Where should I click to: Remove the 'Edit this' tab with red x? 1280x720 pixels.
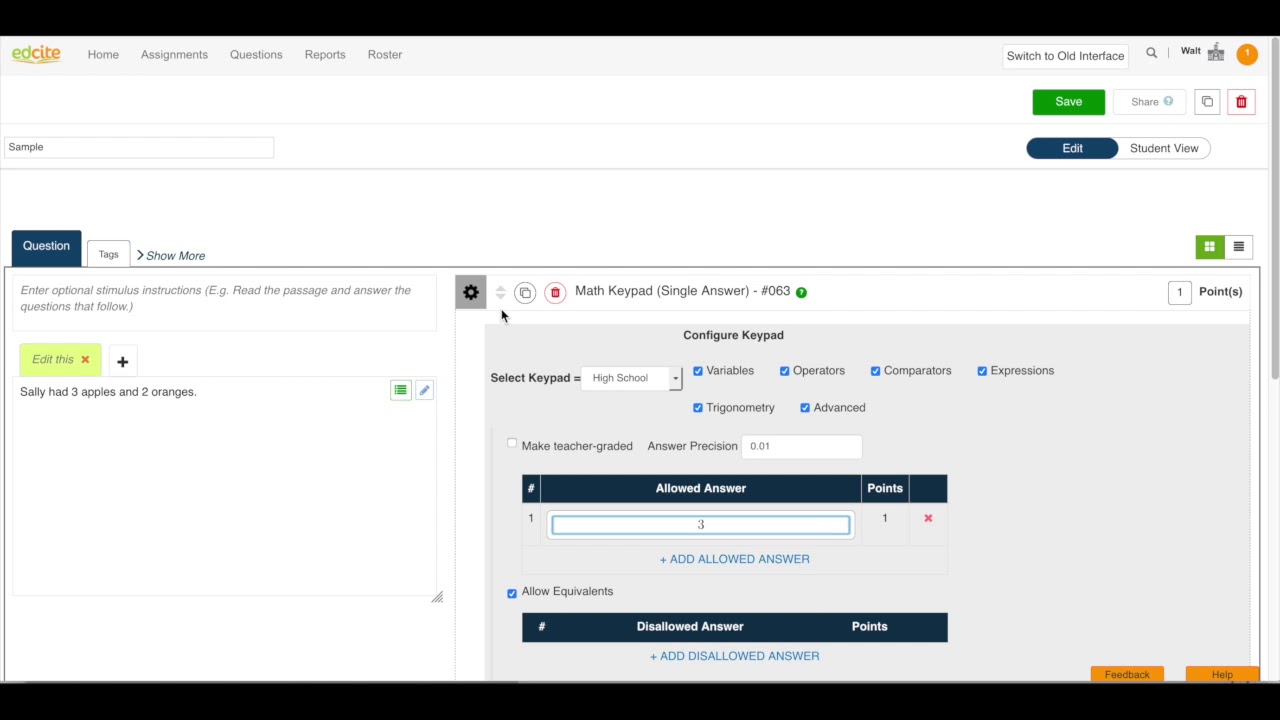85,359
